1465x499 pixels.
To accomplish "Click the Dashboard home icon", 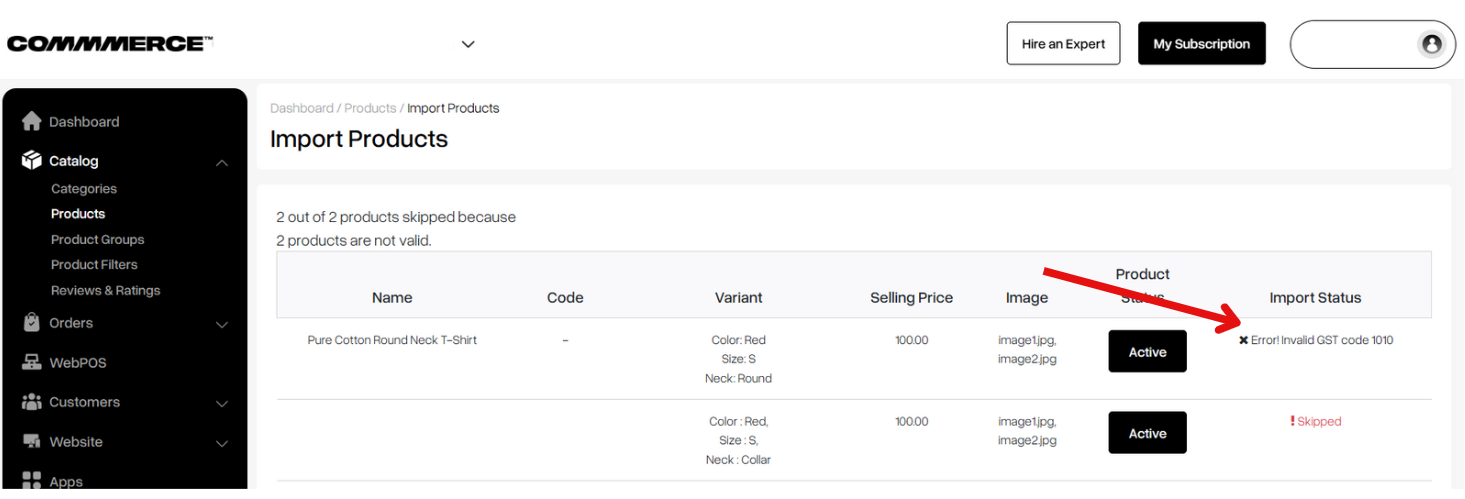I will (31, 121).
